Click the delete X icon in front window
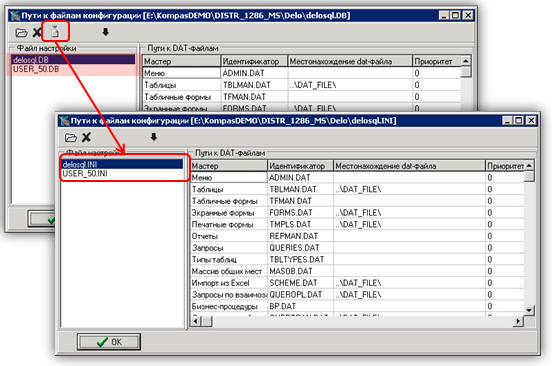This screenshot has width=552, height=366. coord(86,137)
